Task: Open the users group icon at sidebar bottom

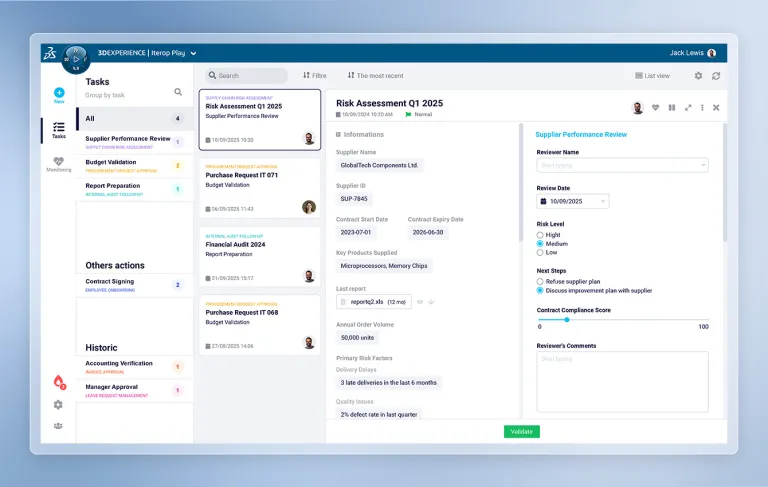Action: 58,426
